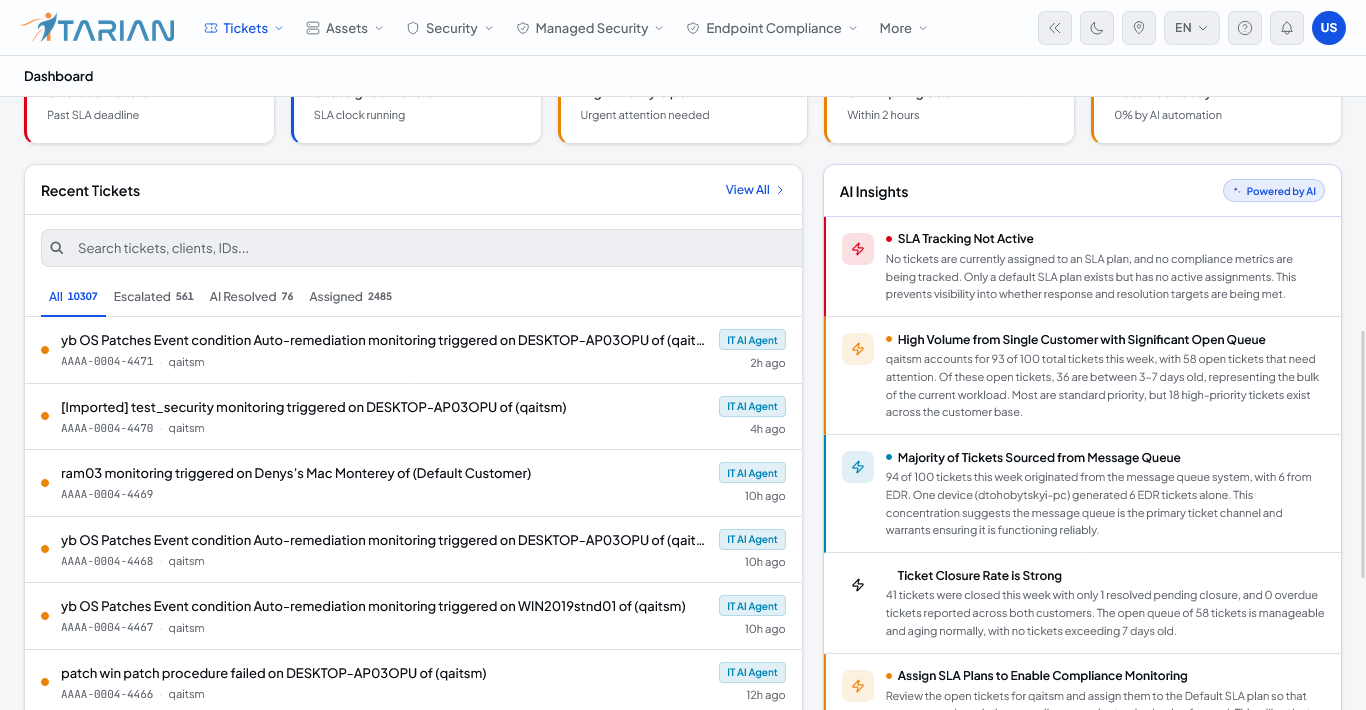
Task: Expand the Tickets menu
Action: tap(244, 28)
